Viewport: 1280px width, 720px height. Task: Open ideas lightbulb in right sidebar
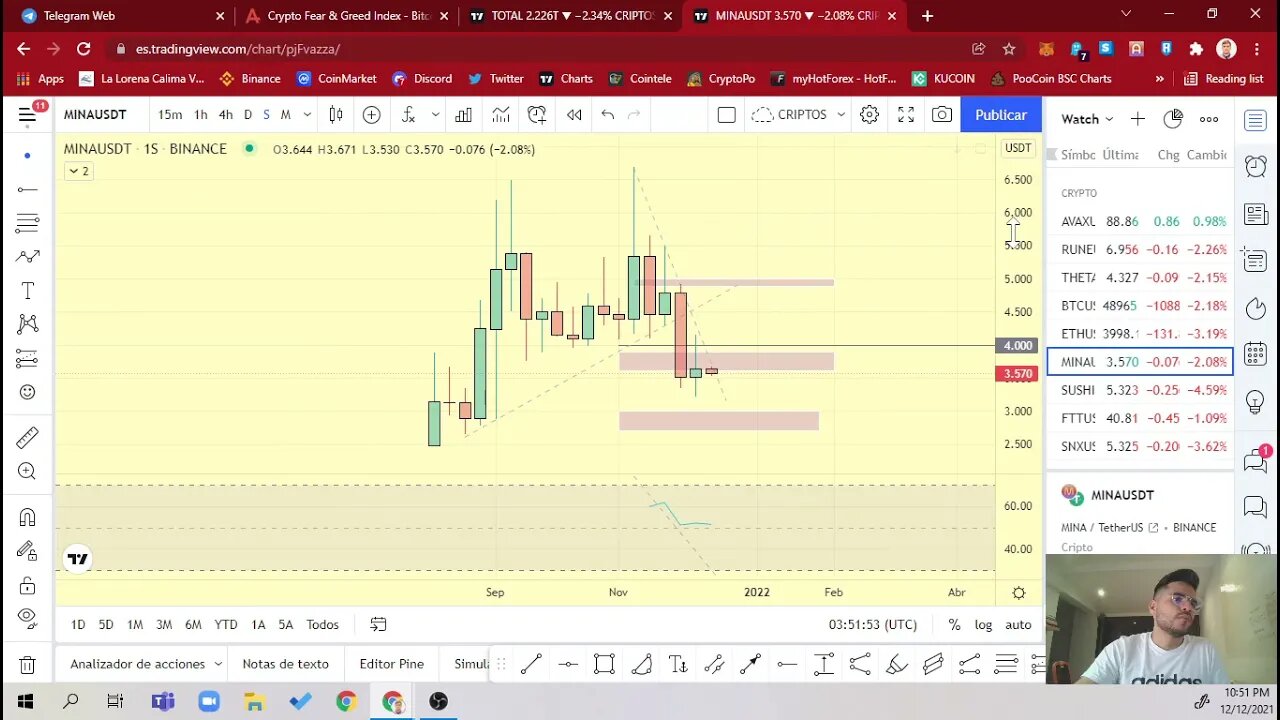[x=1256, y=402]
